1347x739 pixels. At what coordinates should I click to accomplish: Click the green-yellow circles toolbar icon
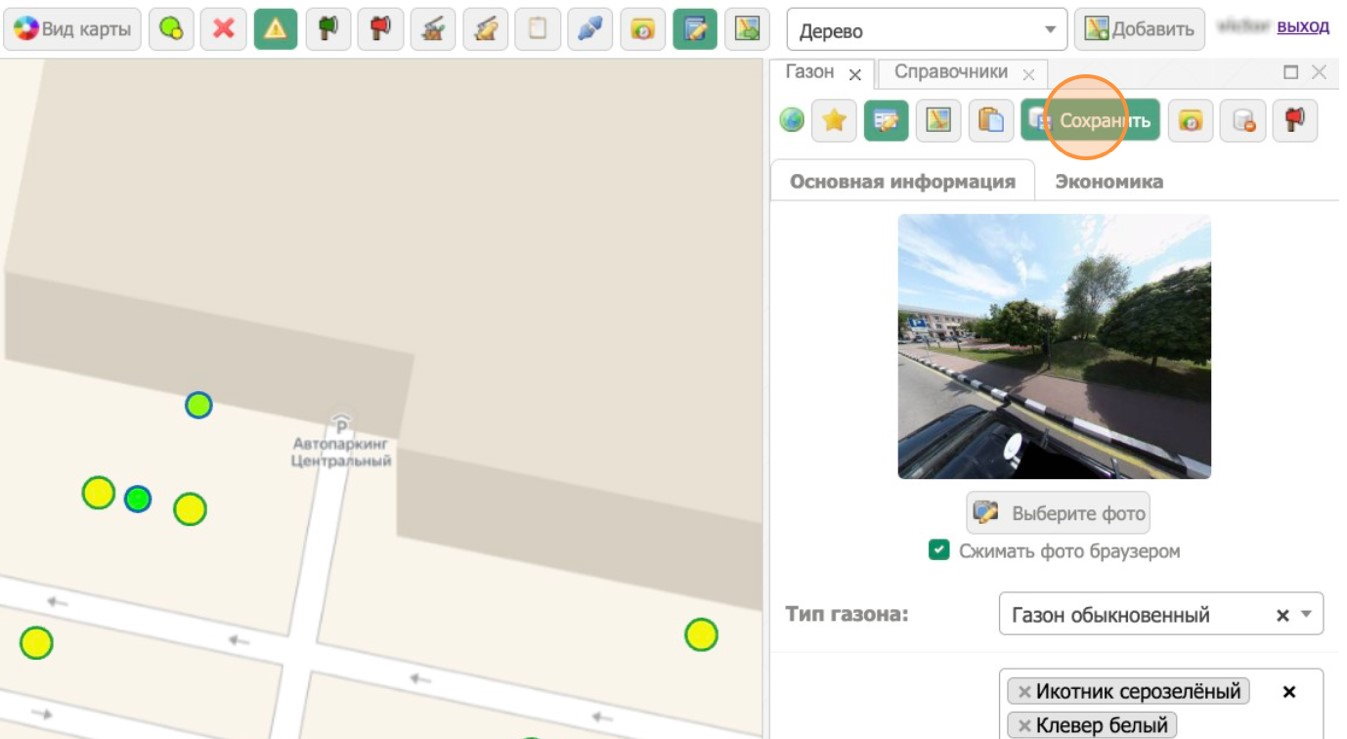coord(171,29)
